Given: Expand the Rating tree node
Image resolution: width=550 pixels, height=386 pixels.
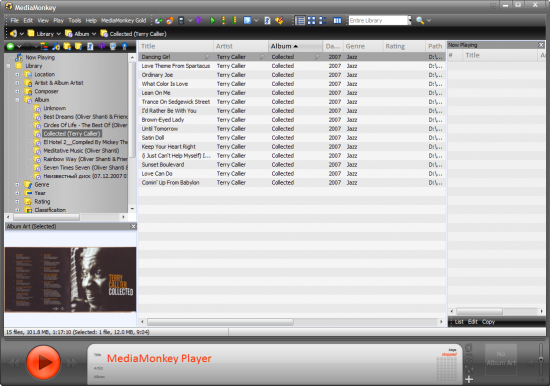Looking at the screenshot, I should (x=17, y=201).
